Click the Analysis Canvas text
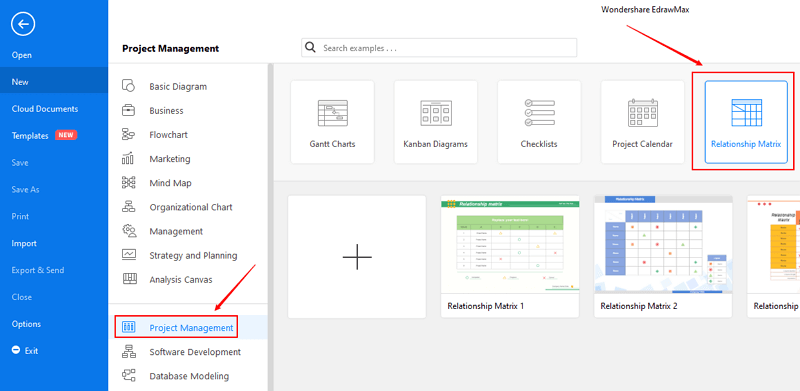Viewport: 800px width, 391px height. point(181,280)
